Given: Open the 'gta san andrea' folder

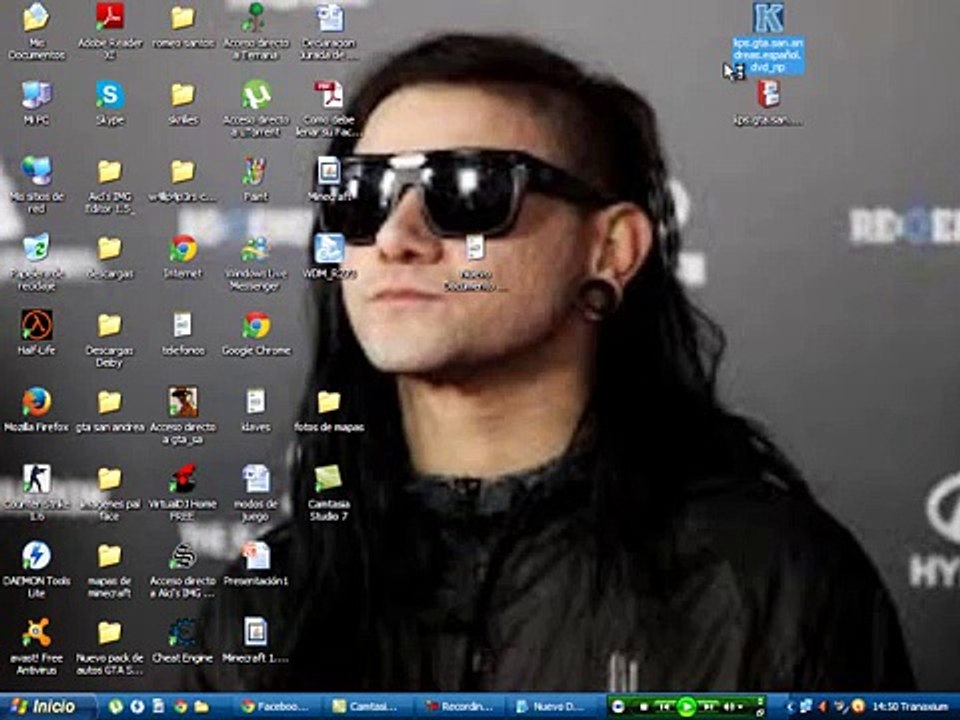Looking at the screenshot, I should [x=109, y=402].
